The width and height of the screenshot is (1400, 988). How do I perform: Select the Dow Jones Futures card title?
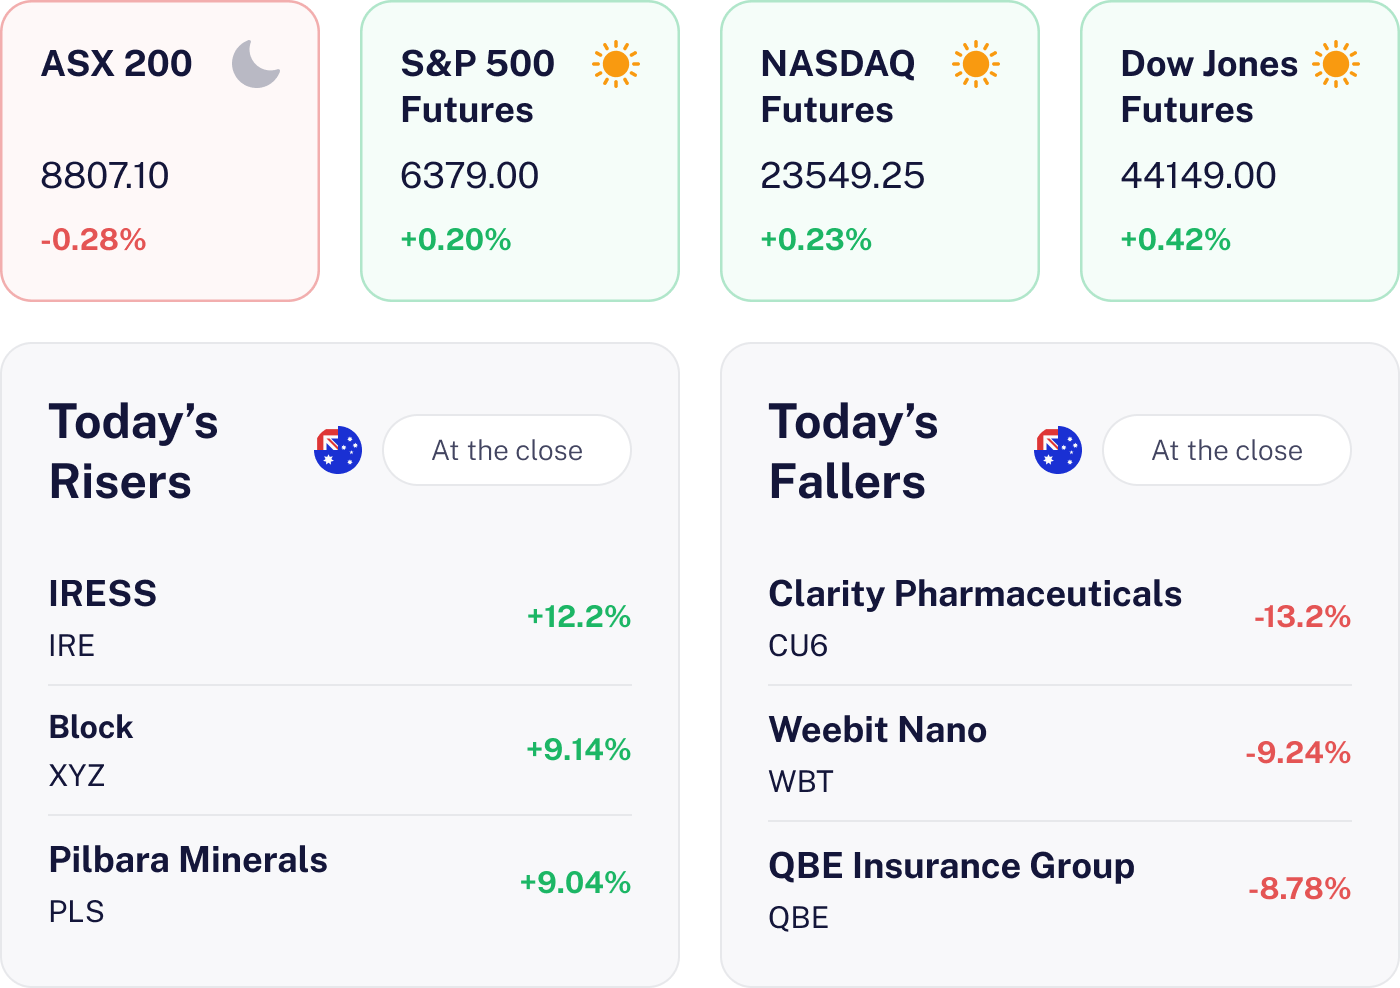click(x=1208, y=86)
